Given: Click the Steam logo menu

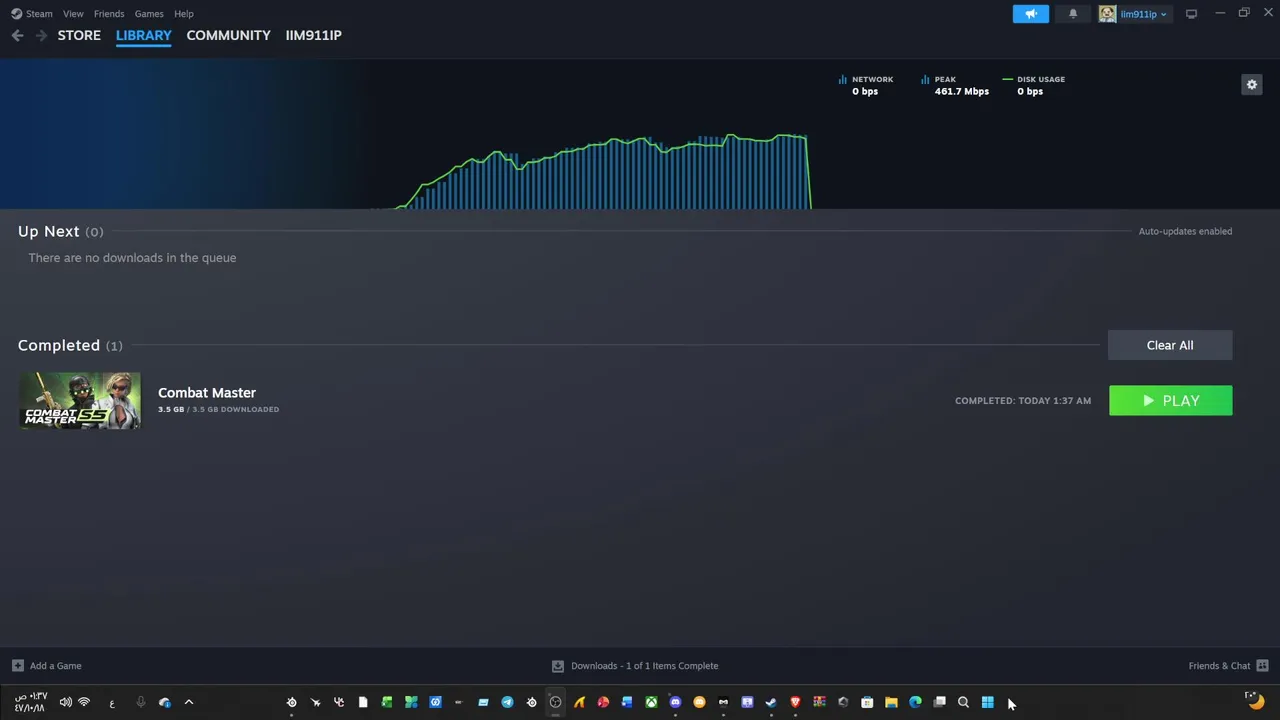Looking at the screenshot, I should click(32, 14).
